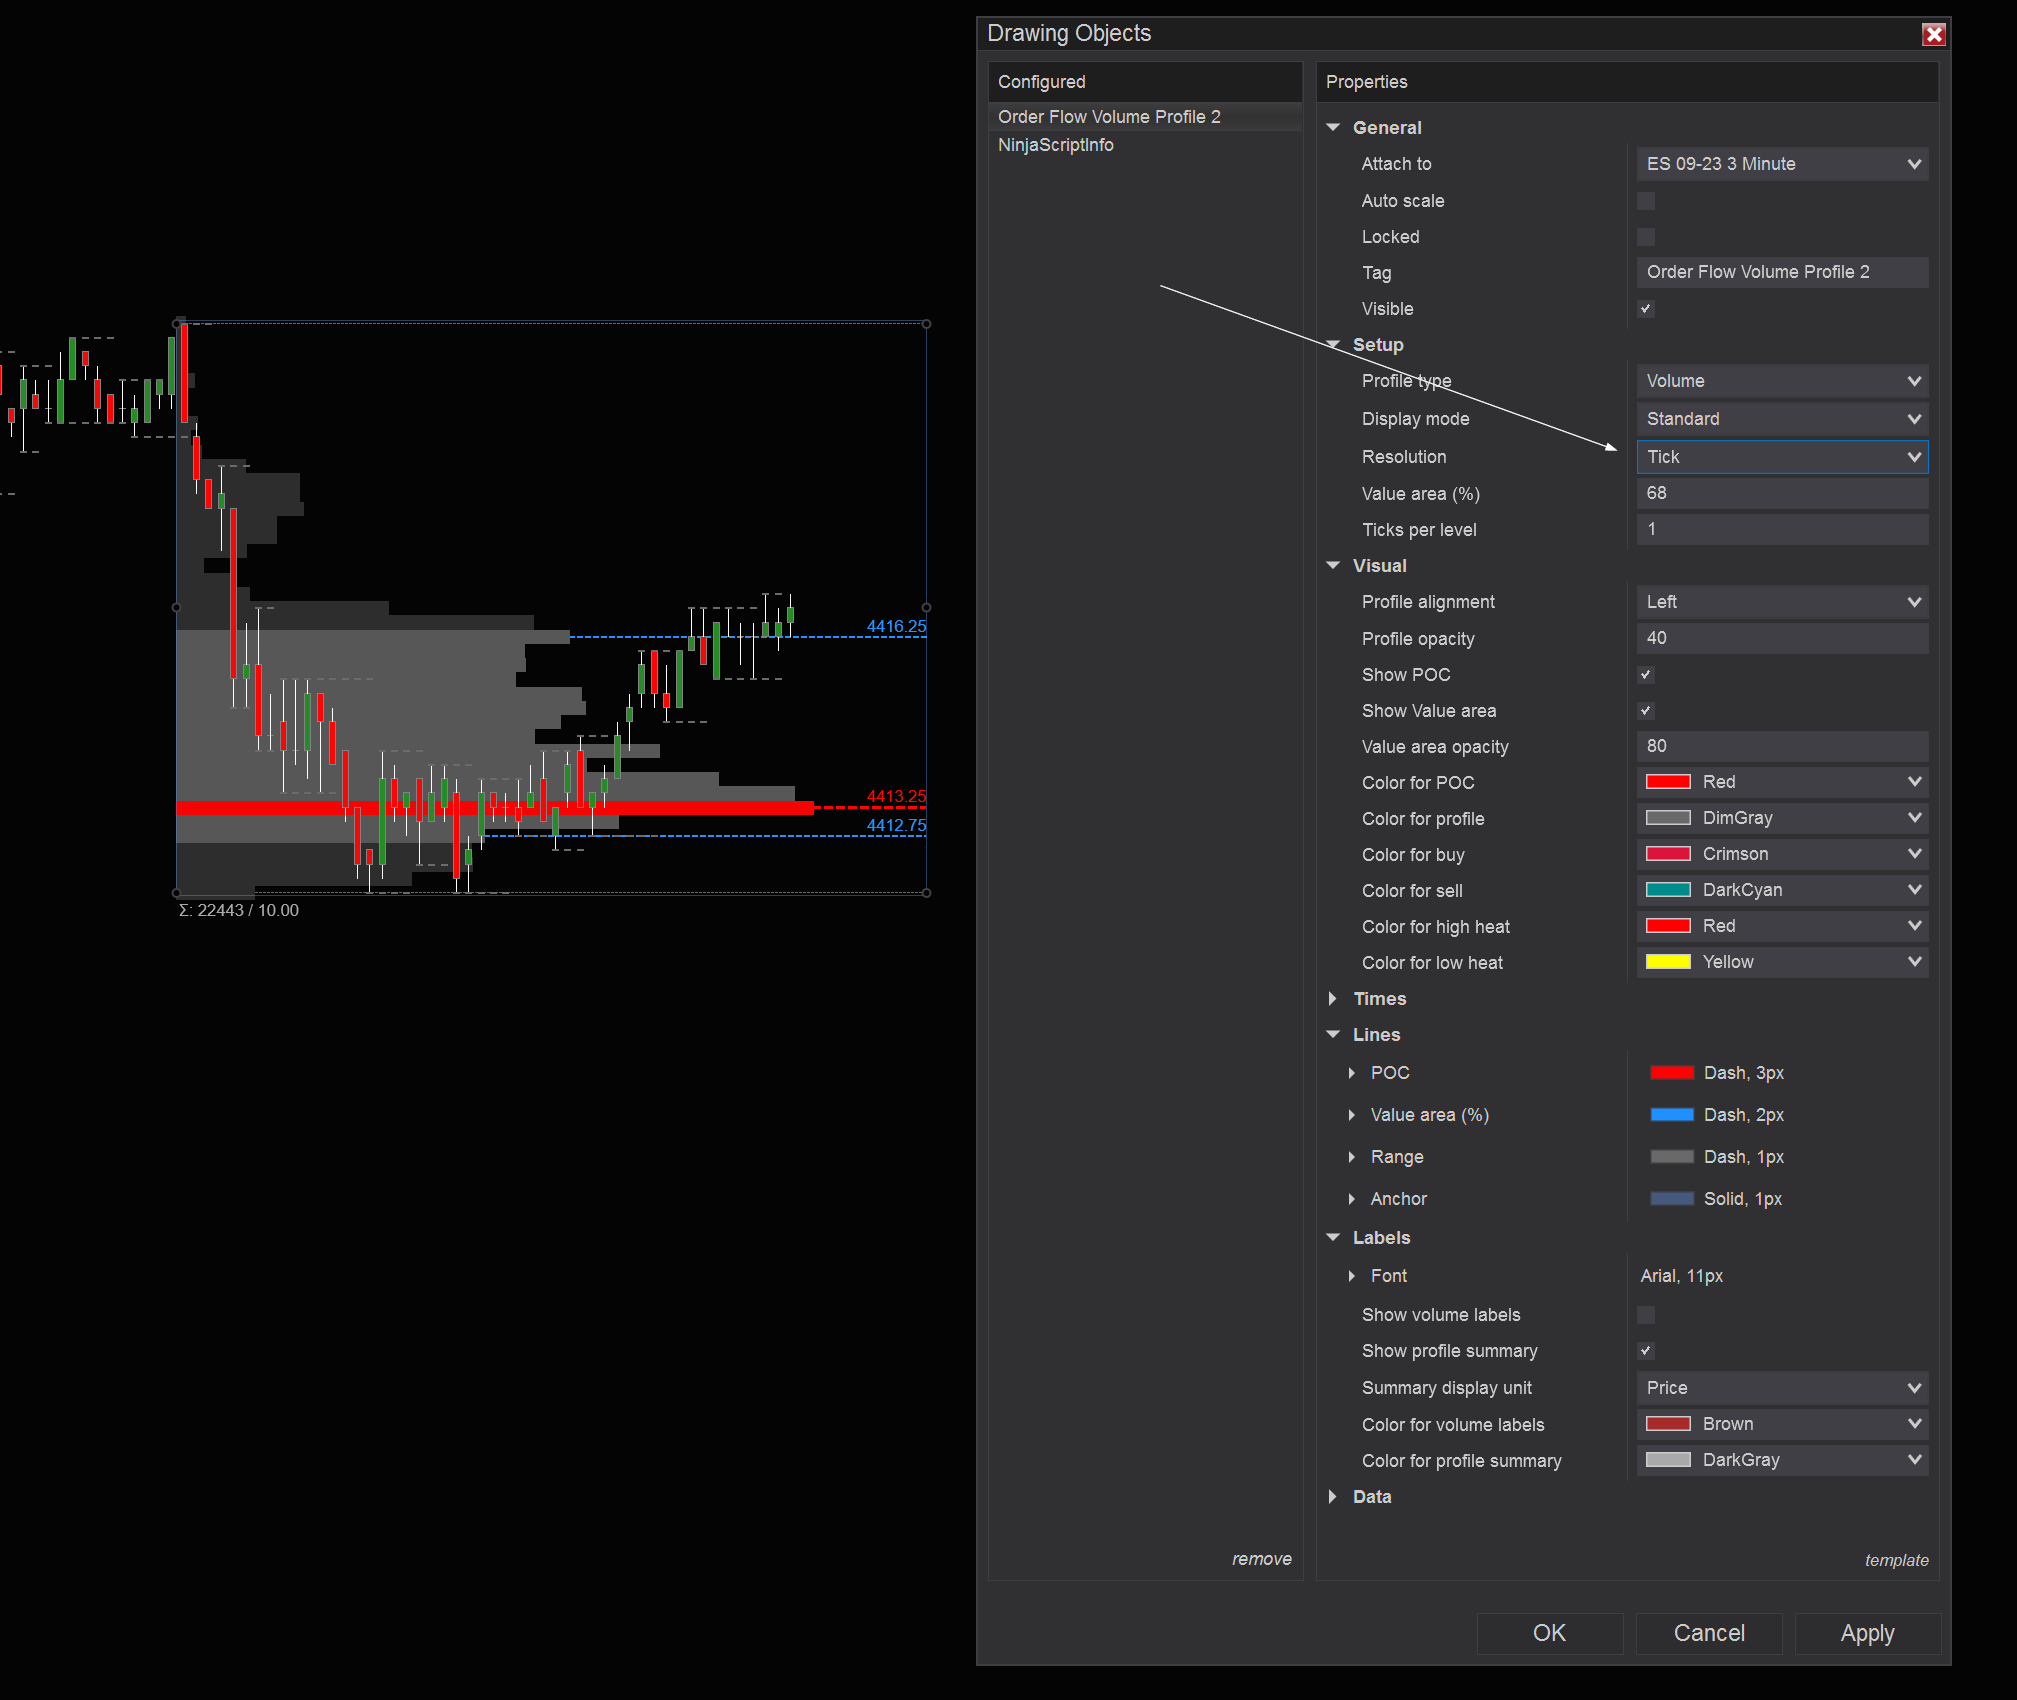
Task: Open Color for sell DarkCyan dropdown
Action: point(1782,890)
